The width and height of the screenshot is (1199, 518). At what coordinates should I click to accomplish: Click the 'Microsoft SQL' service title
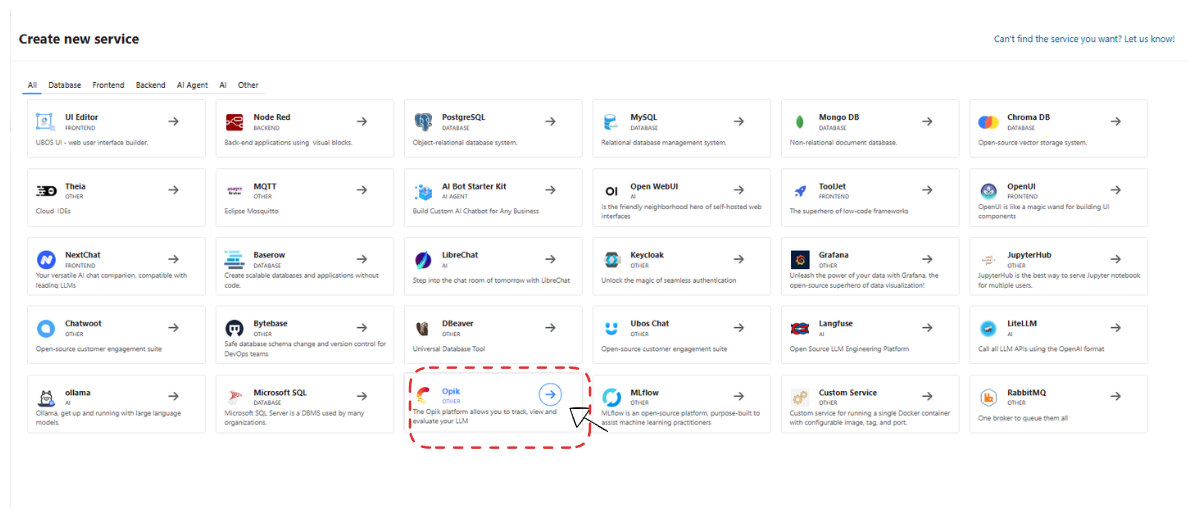click(x=279, y=393)
